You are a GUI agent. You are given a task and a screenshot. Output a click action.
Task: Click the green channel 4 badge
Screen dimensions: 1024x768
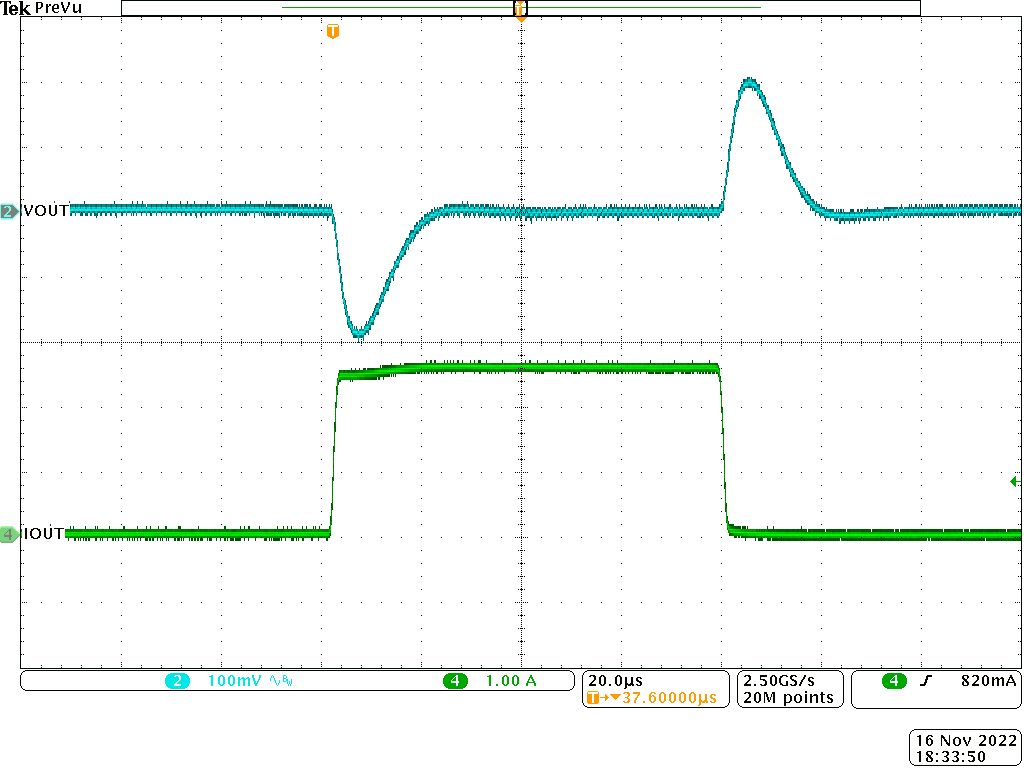(6, 533)
